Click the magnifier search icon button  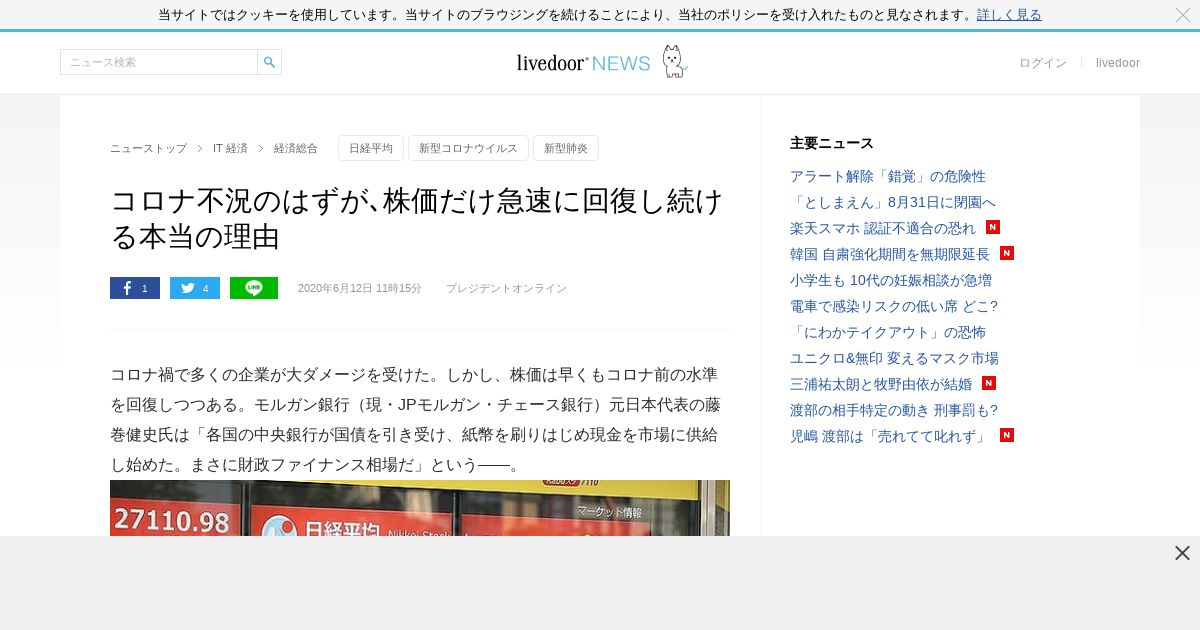[x=269, y=62]
